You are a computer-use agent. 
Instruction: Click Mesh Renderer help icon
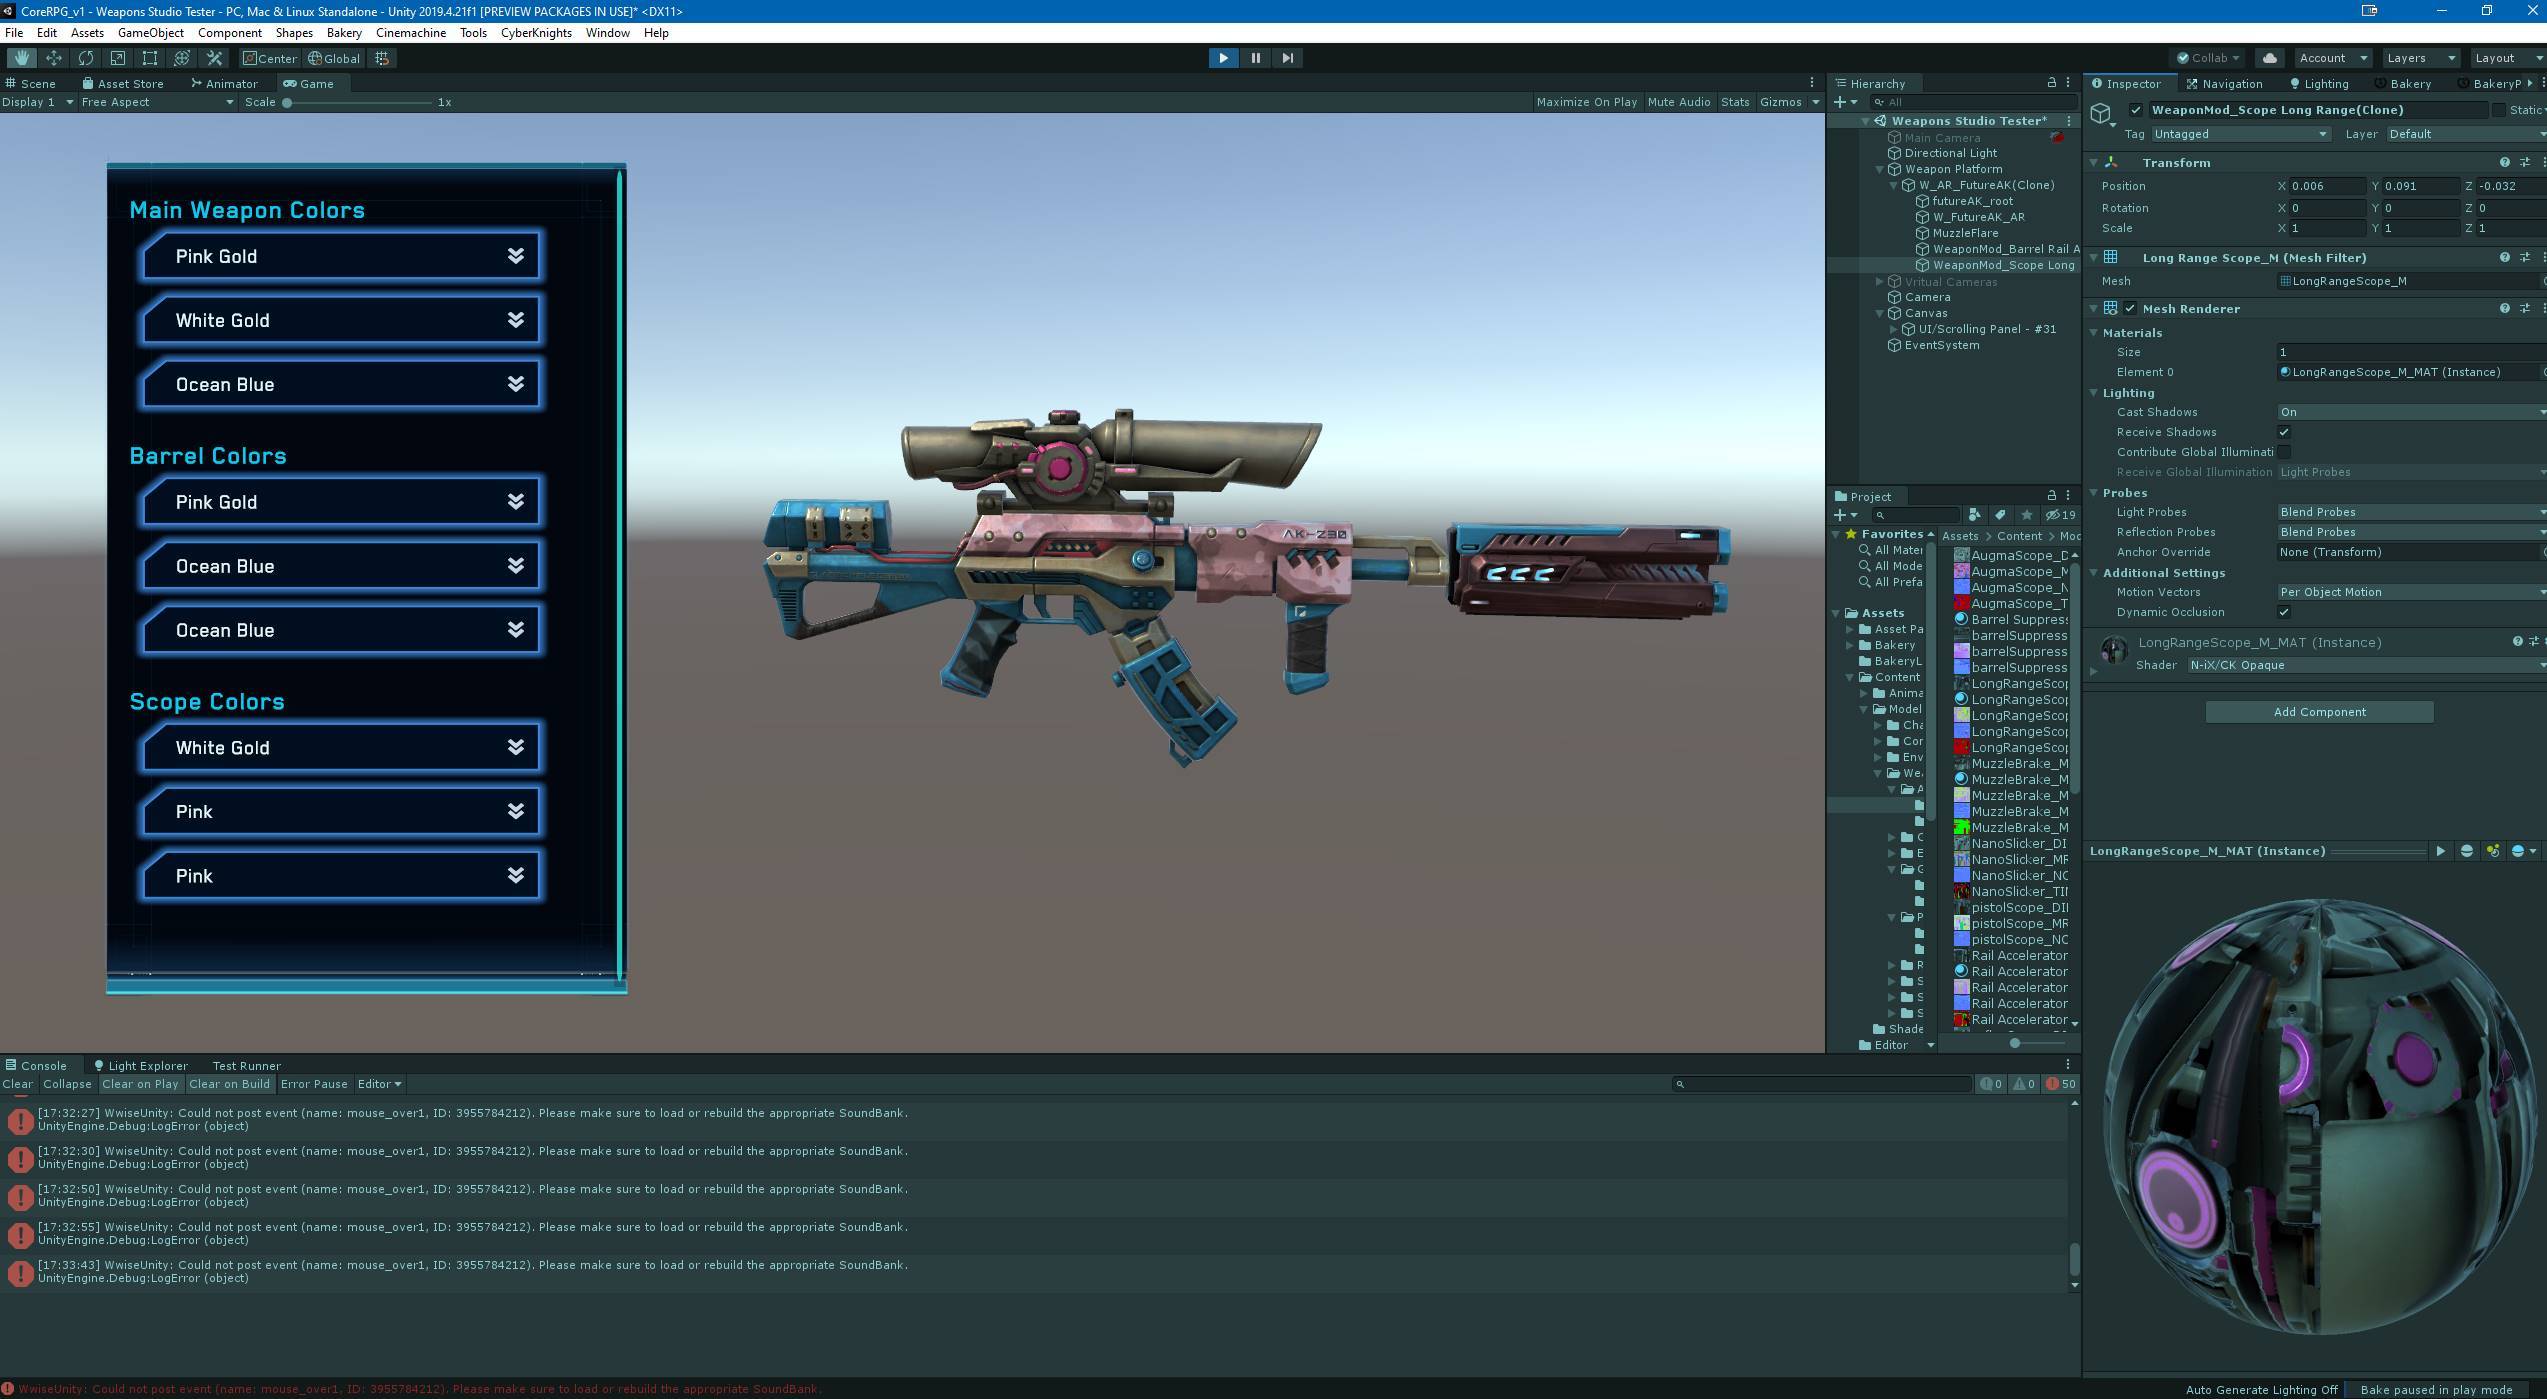(x=2504, y=308)
